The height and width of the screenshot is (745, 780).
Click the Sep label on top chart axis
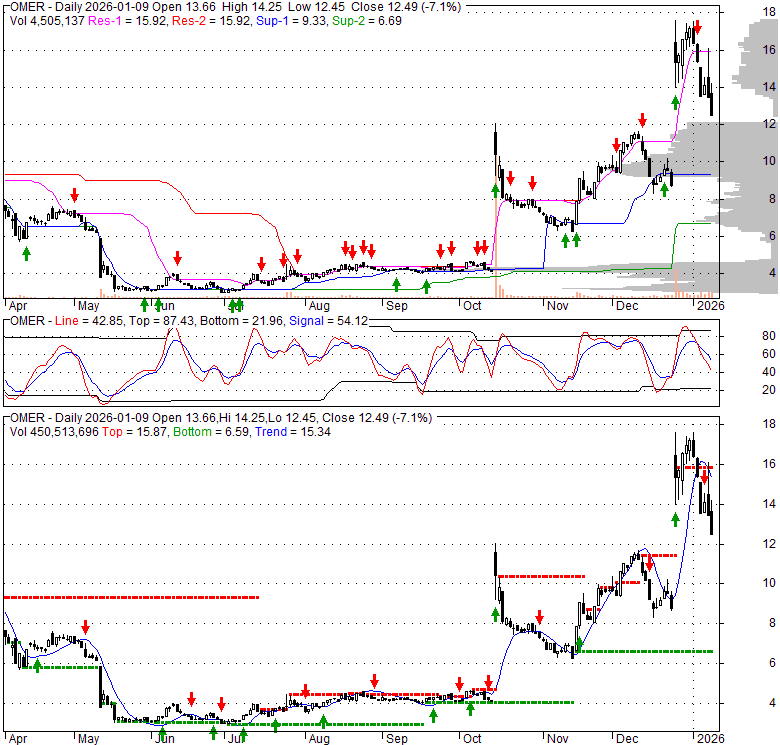click(396, 305)
